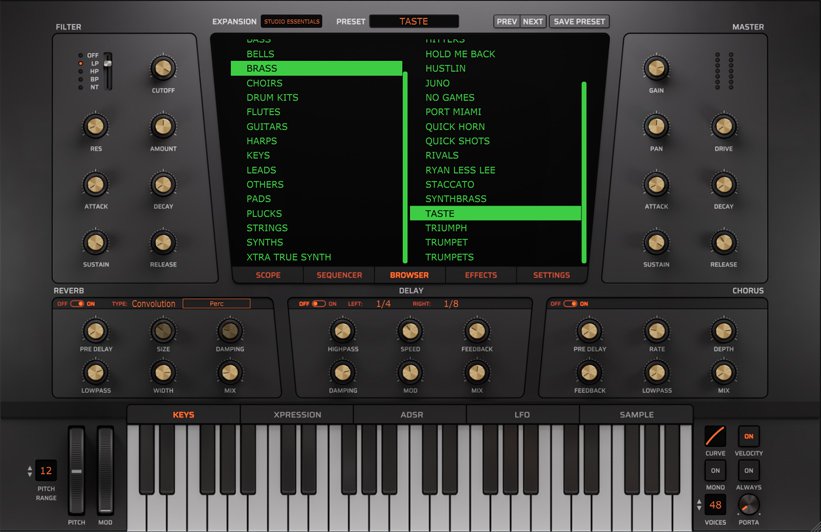Select the velocity Curve shape icon
Viewport: 821px width, 532px height.
point(715,436)
